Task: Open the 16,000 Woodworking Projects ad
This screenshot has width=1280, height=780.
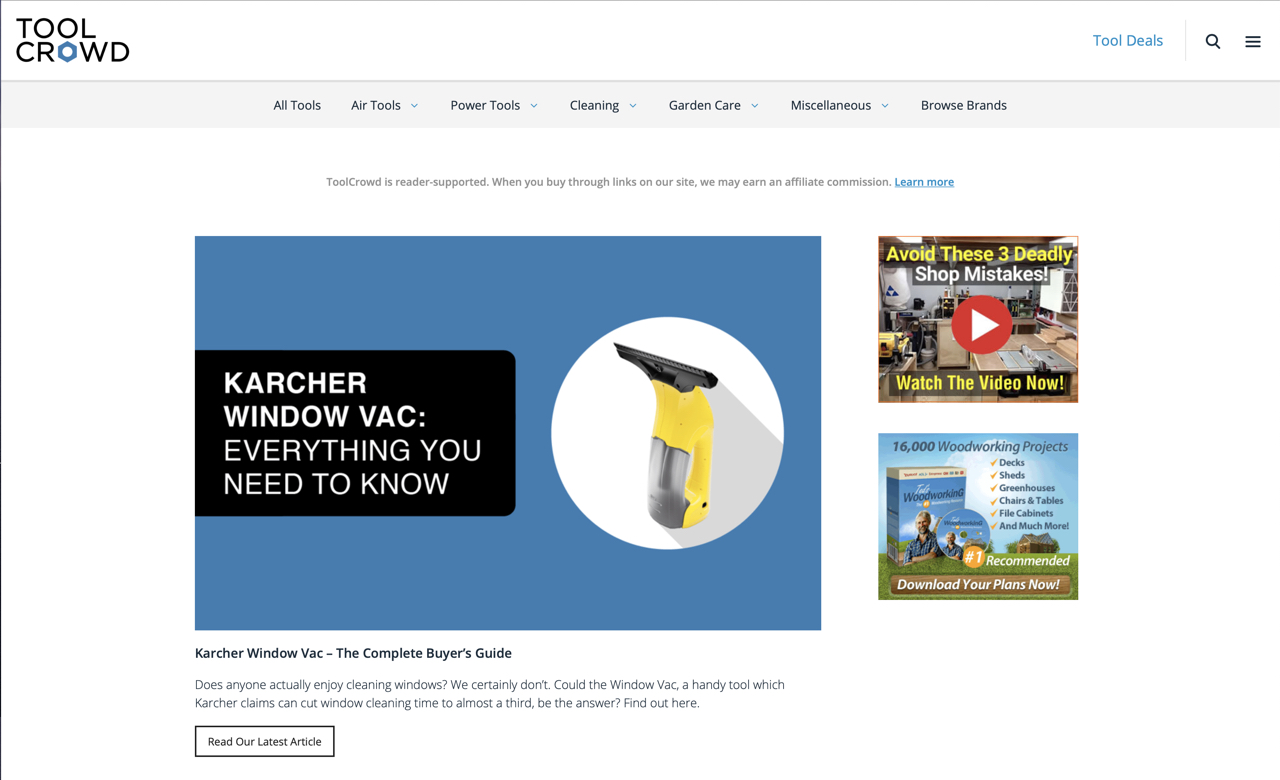Action: tap(978, 500)
